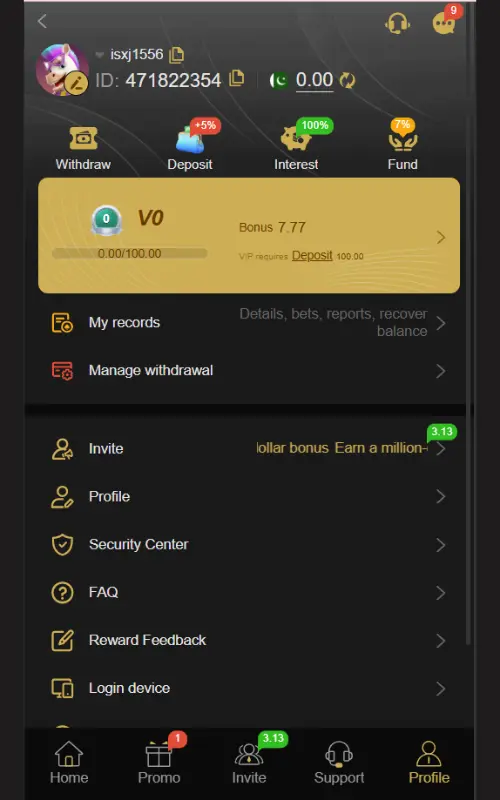Image resolution: width=500 pixels, height=800 pixels.
Task: Click the VIP progress bar 0.00/100.00
Action: [130, 254]
